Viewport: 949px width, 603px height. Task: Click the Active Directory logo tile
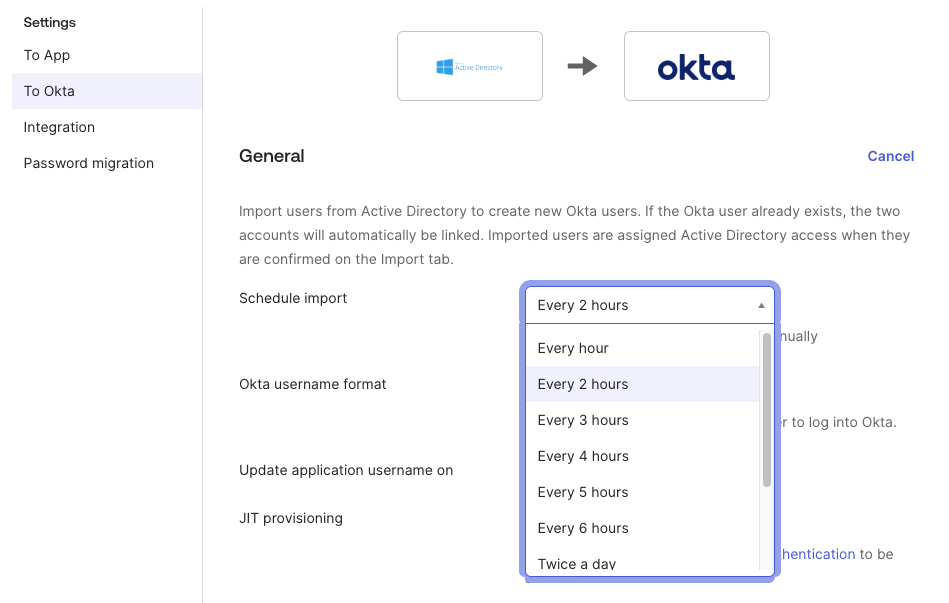point(470,66)
